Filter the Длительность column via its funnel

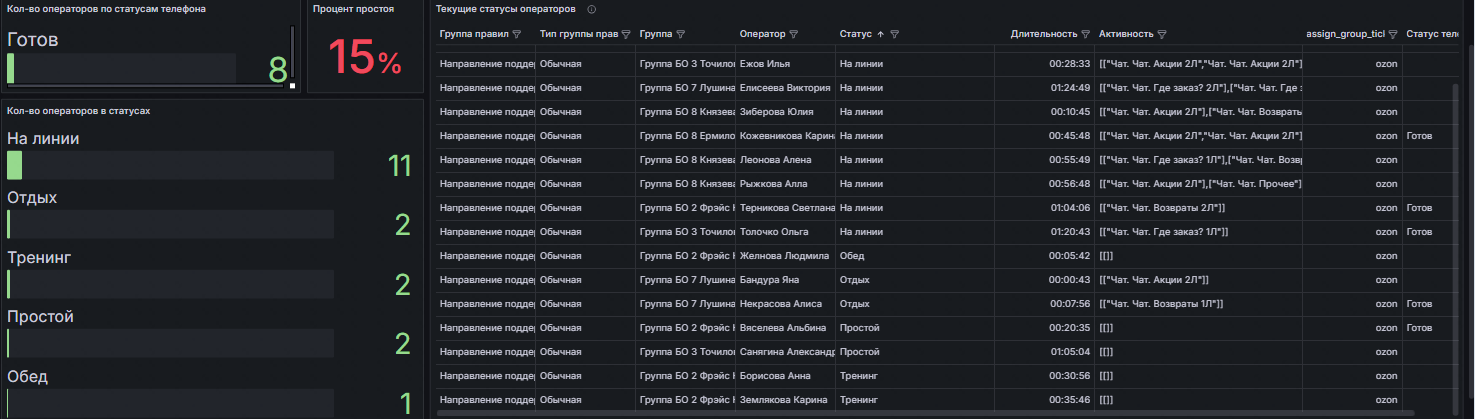[x=1086, y=34]
